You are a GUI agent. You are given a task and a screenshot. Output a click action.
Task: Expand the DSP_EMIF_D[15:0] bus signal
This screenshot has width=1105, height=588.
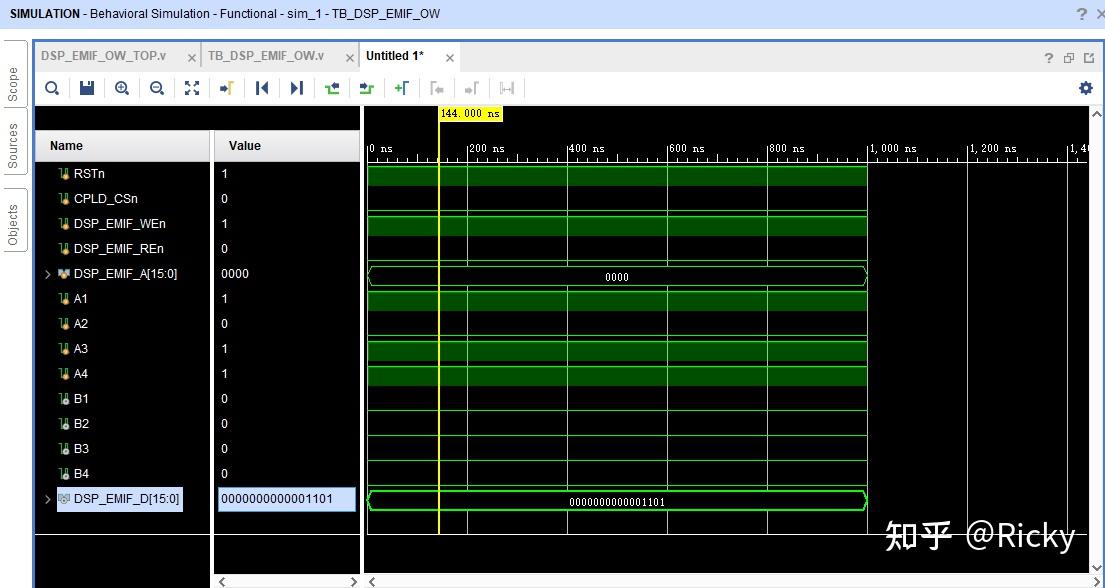[46, 498]
